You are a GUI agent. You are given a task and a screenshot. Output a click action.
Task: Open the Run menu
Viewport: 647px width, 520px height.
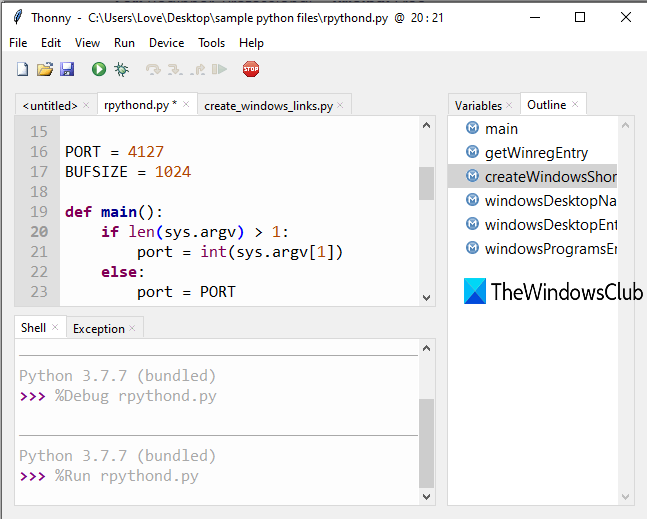(x=124, y=43)
